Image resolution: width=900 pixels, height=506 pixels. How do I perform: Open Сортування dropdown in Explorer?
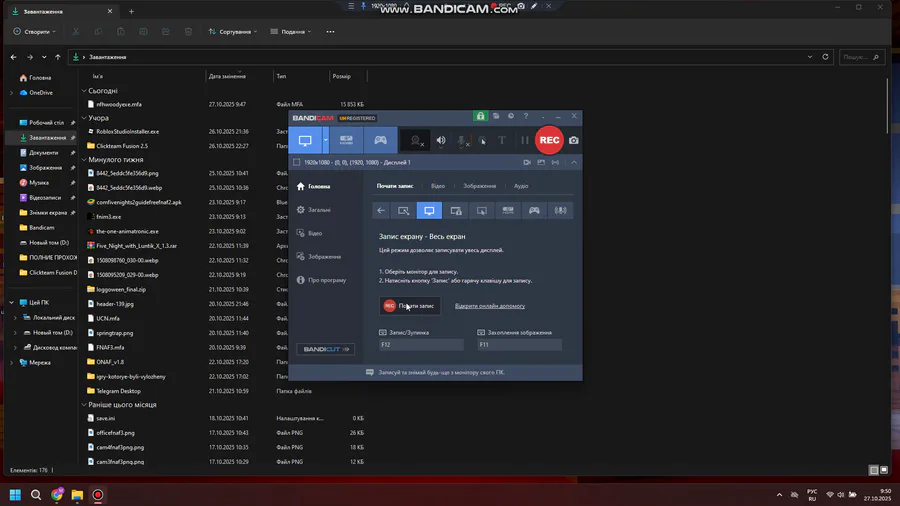pyautogui.click(x=232, y=32)
